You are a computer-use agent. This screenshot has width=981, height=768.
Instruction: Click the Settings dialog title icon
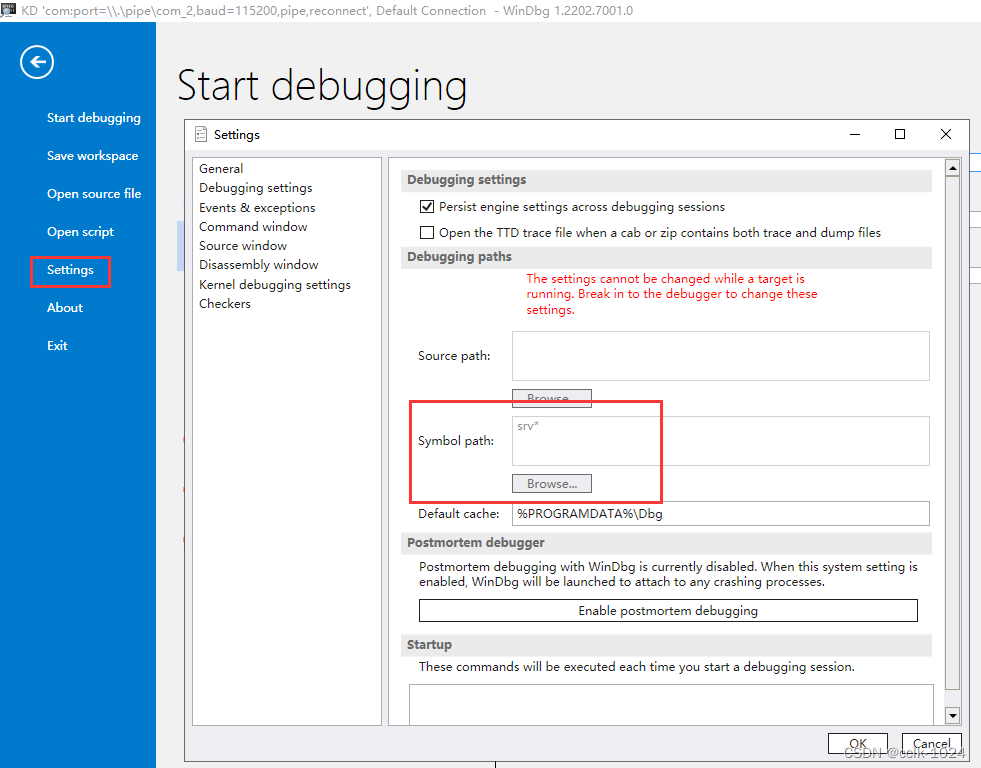[201, 134]
